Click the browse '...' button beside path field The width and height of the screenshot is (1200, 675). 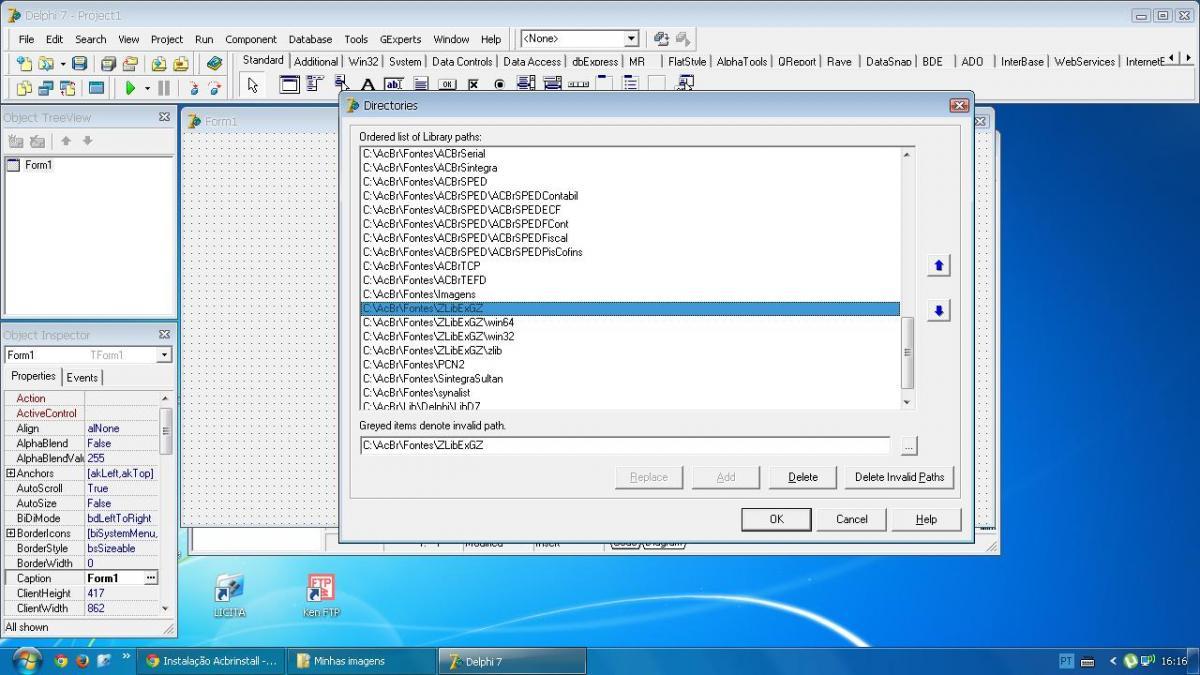(x=908, y=446)
